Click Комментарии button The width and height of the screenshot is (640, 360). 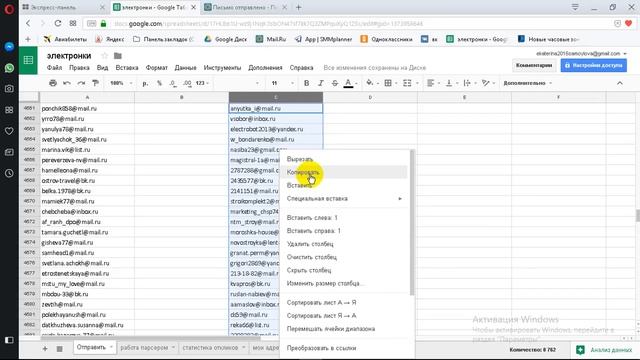533,65
